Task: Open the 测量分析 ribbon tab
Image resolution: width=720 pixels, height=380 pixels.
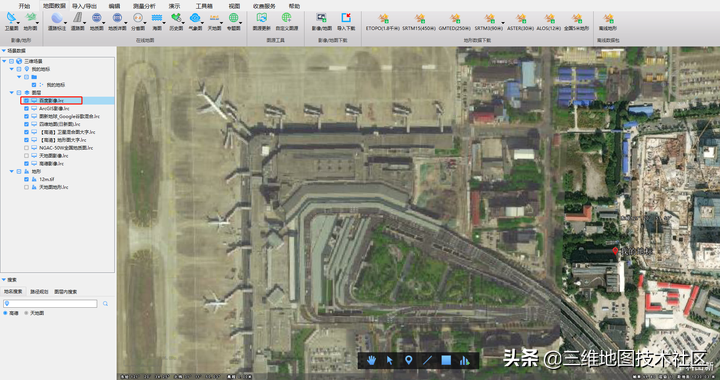Action: 144,6
